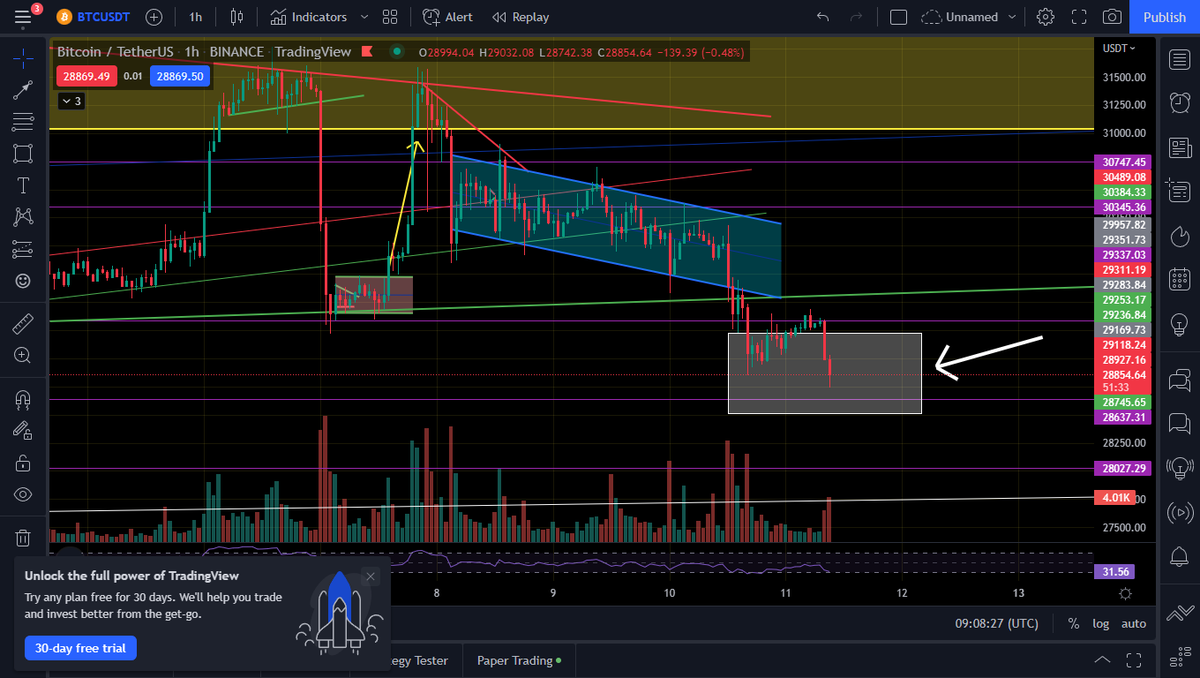Remove all drawings with the trash icon
The image size is (1200, 678).
pos(23,537)
